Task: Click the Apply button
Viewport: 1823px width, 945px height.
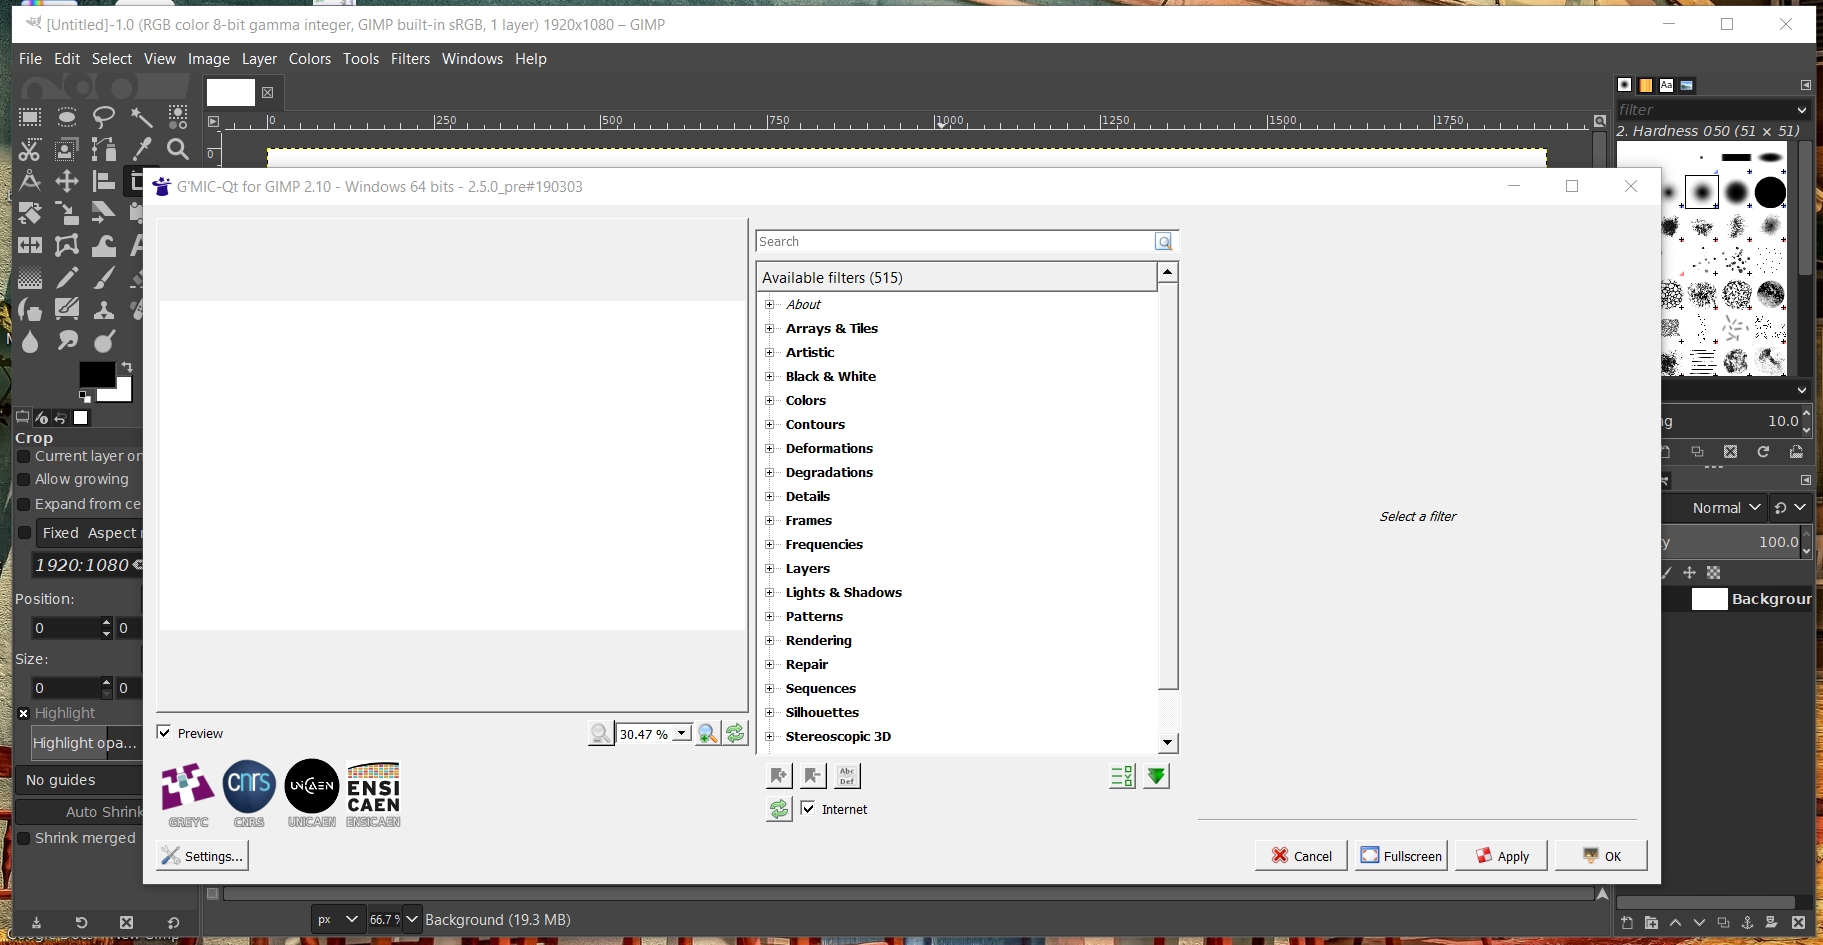Action: (1501, 856)
